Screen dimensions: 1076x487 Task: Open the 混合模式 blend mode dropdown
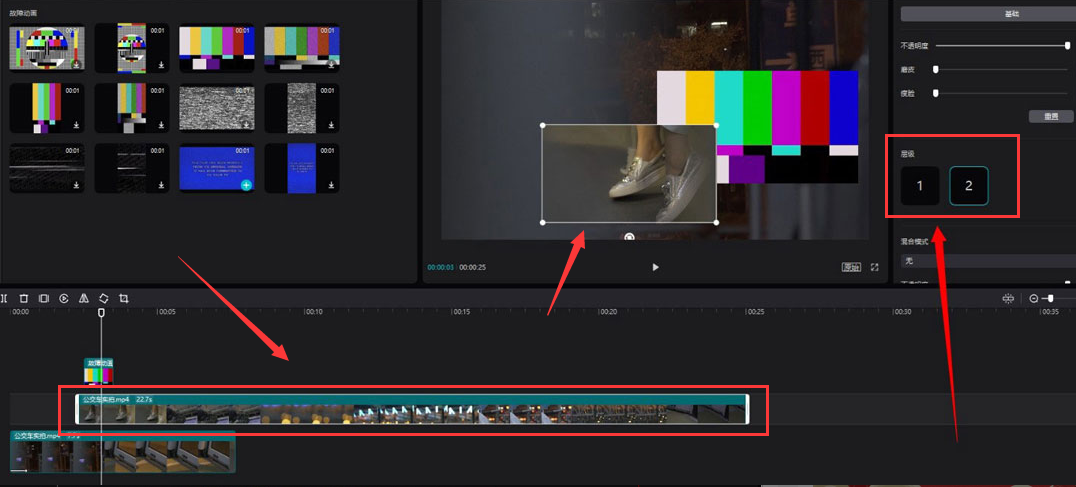click(x=985, y=261)
